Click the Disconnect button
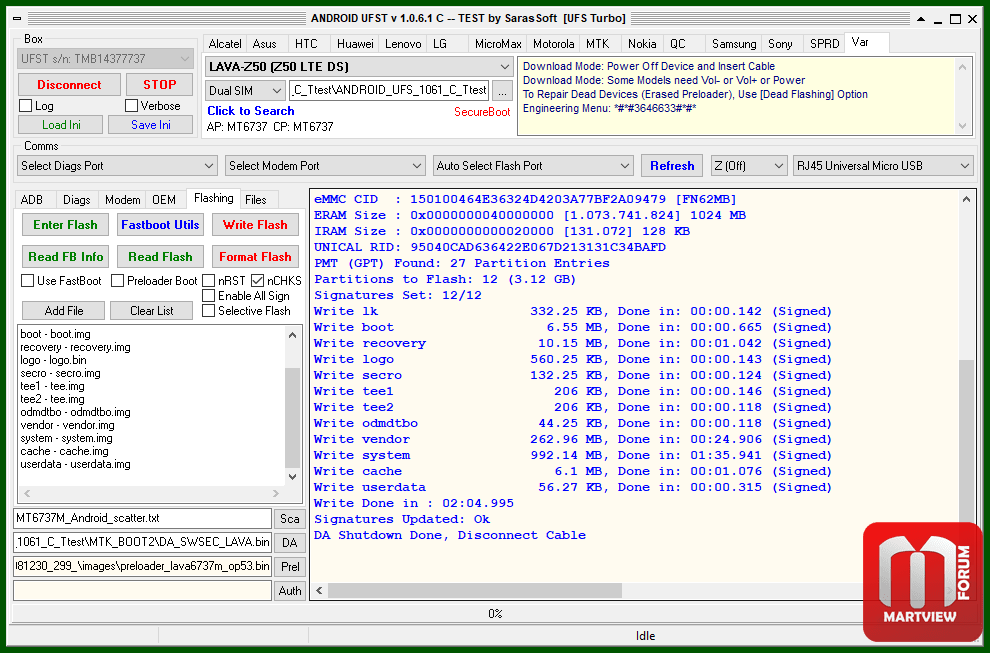This screenshot has width=990, height=653. click(69, 85)
